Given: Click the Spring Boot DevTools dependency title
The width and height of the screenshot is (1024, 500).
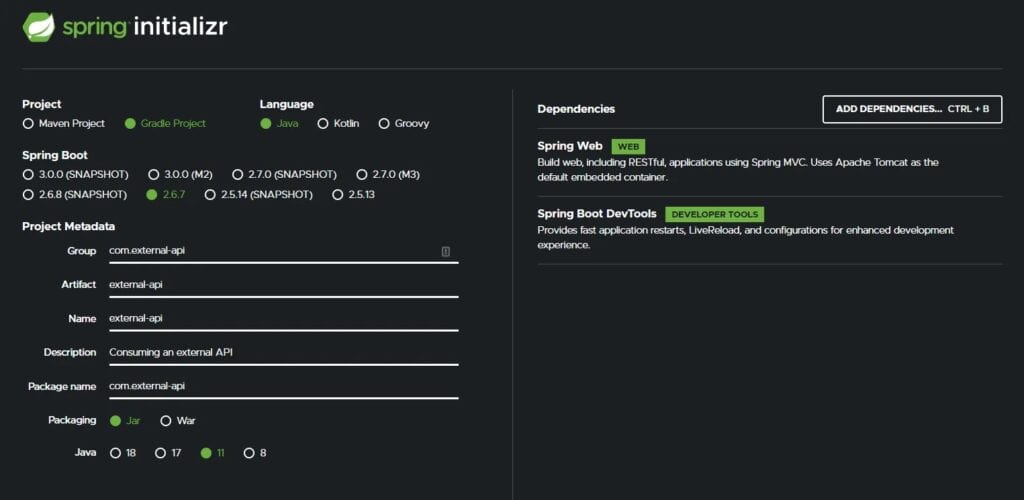Looking at the screenshot, I should coord(597,214).
